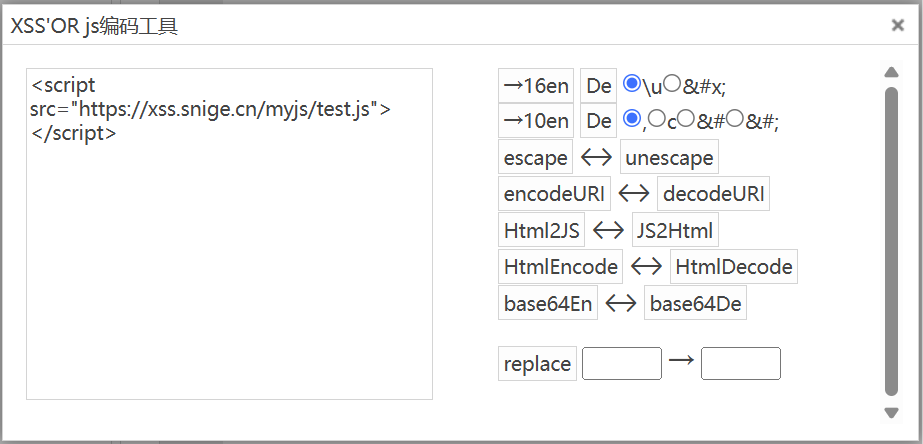Click the scrollbar up arrow

[x=892, y=72]
